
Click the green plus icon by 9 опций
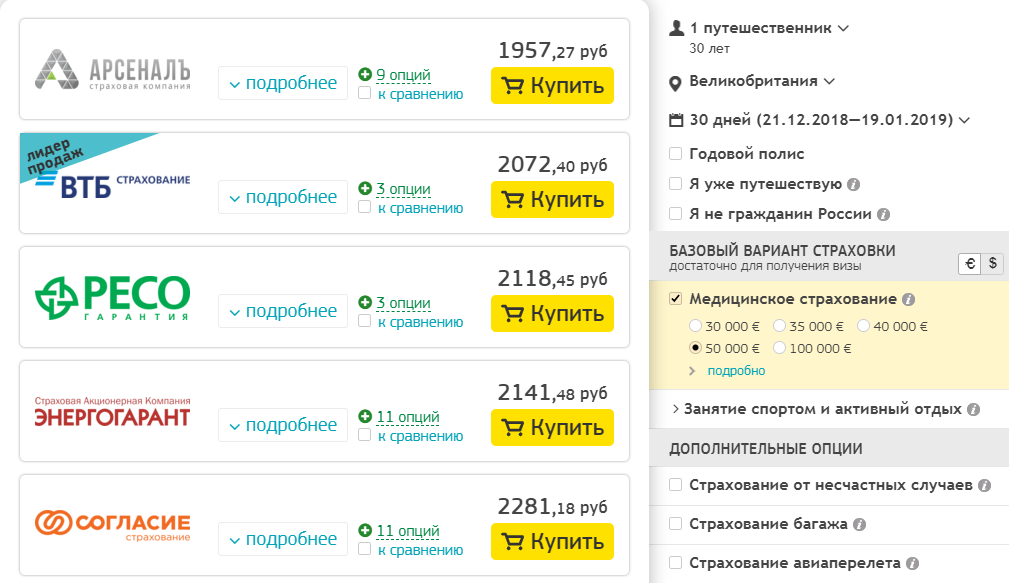[x=365, y=75]
